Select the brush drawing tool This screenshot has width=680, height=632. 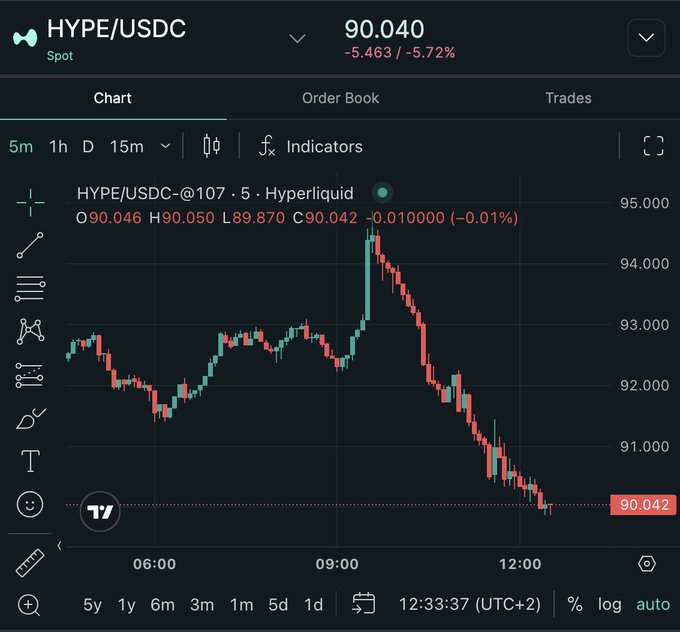[30, 419]
